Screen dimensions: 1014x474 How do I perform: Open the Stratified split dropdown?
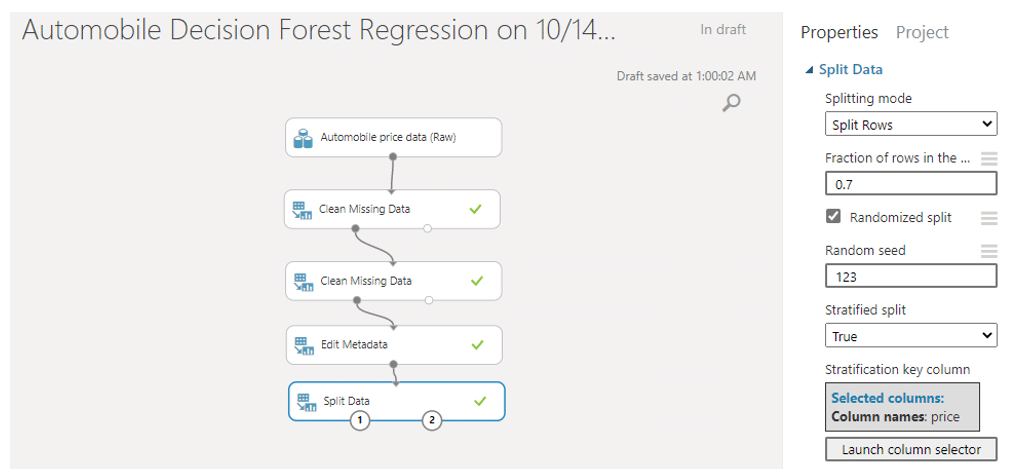911,336
